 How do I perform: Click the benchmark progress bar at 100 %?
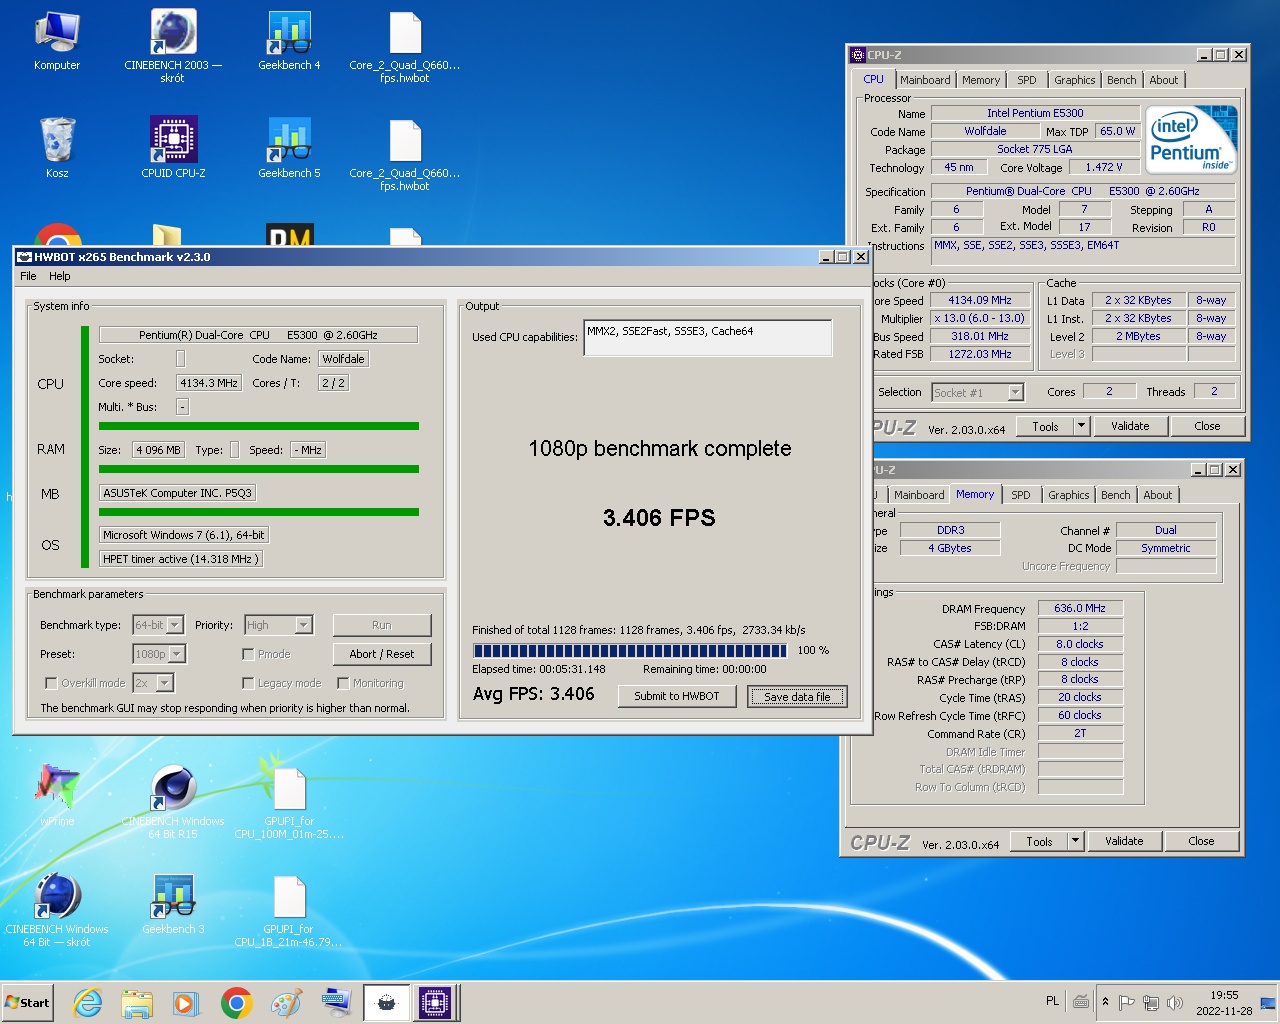(631, 650)
